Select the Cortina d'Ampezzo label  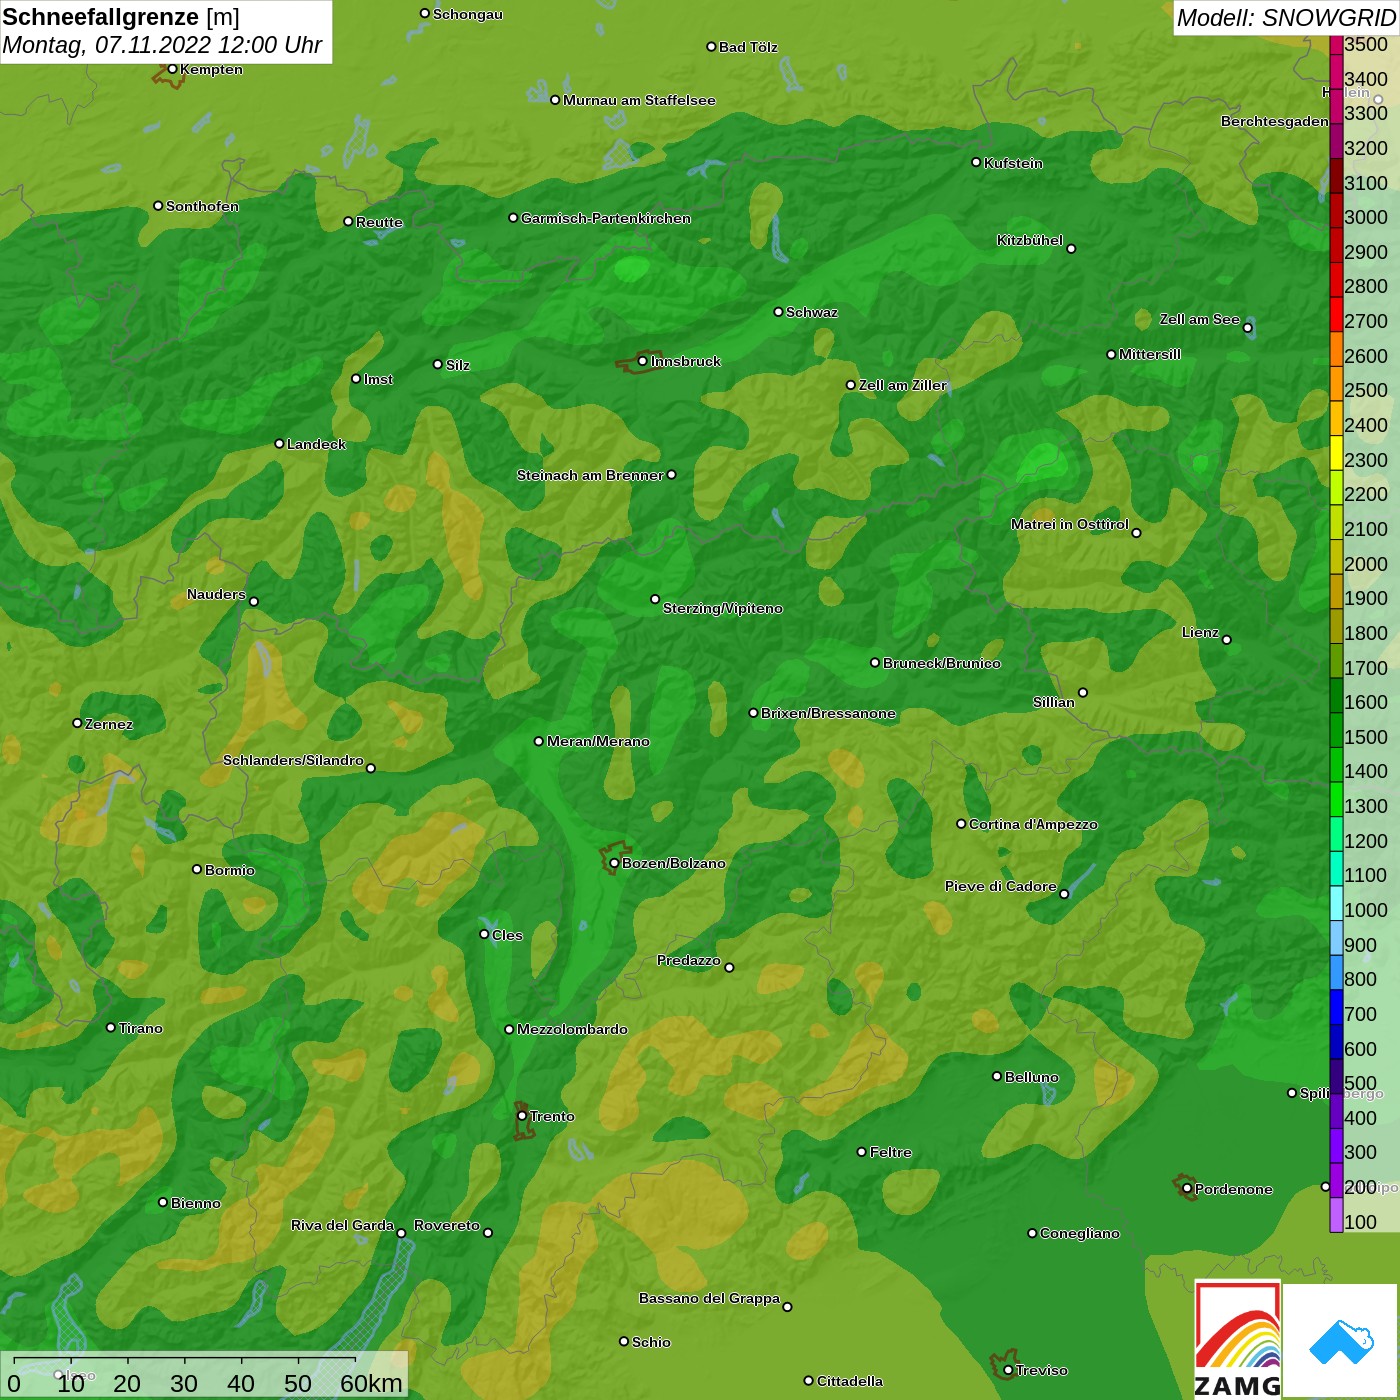click(1033, 824)
